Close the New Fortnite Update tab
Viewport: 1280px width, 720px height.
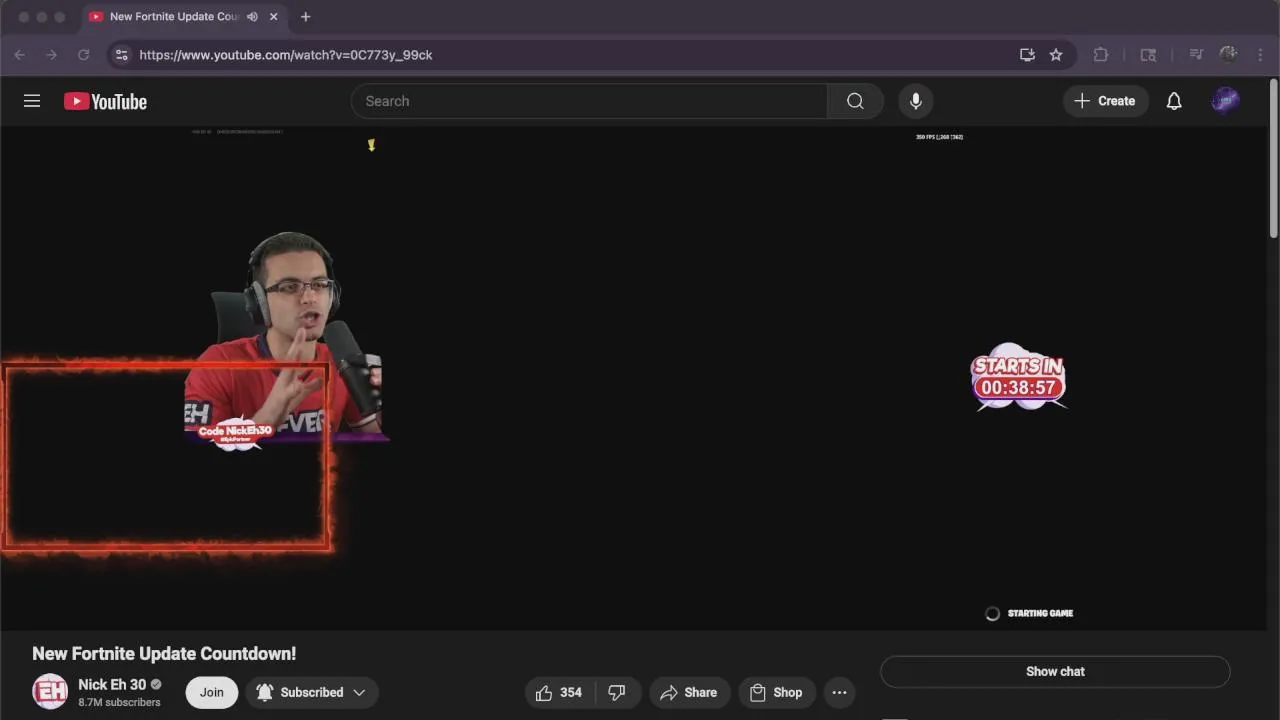tap(273, 17)
